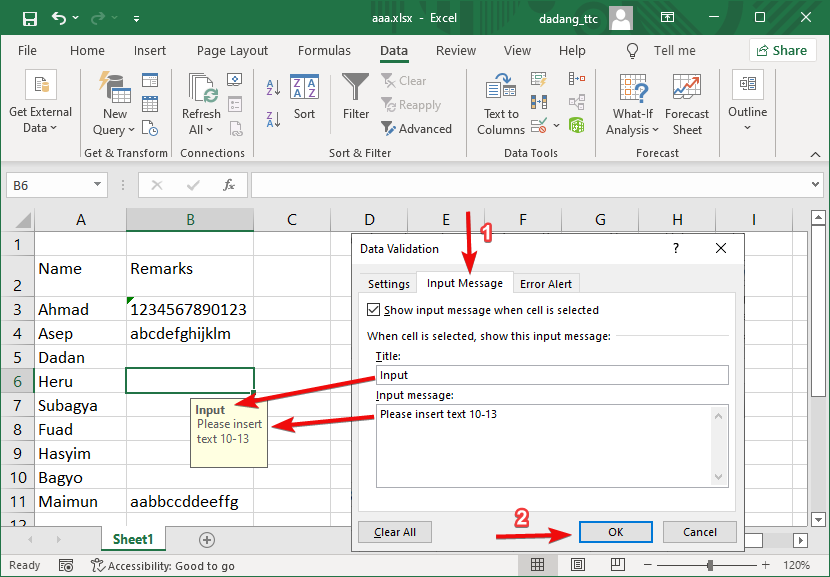Click the Flash Fill icon
Viewport: 830px width, 577px height.
coord(538,79)
